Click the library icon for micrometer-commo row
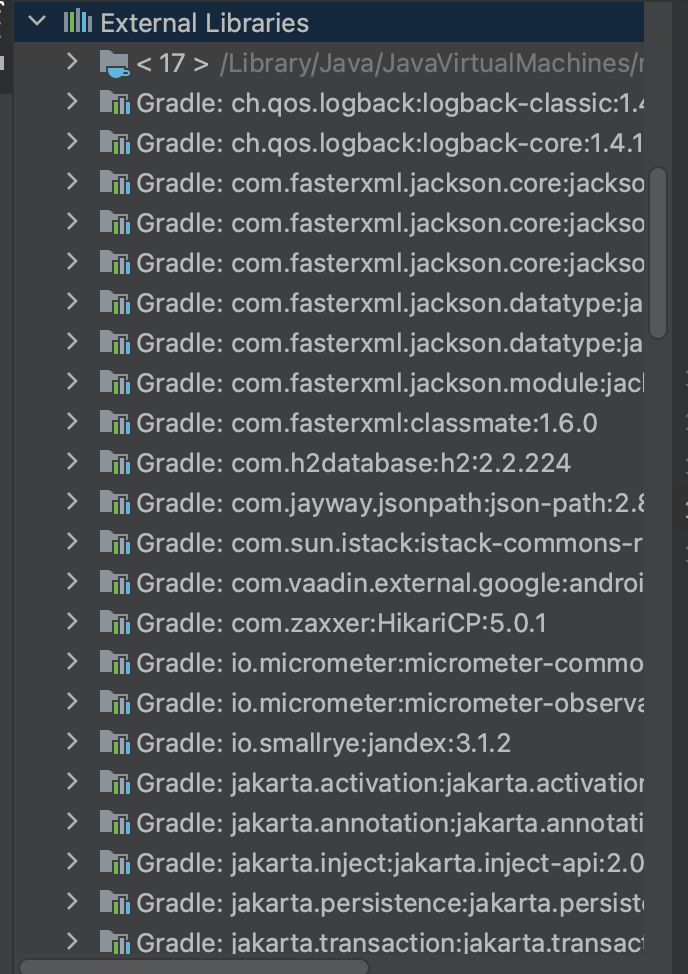The image size is (688, 974). pos(115,663)
